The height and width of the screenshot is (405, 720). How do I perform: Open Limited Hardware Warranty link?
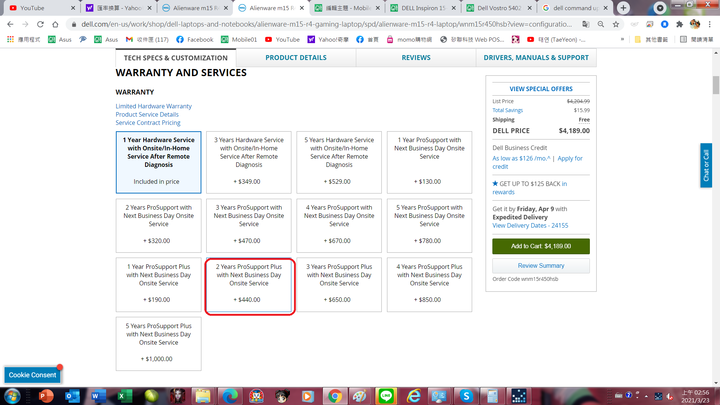point(153,106)
